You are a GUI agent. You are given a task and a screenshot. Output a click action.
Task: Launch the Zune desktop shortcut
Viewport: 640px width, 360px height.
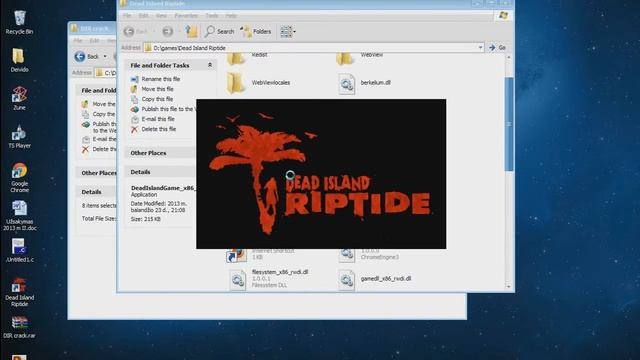(19, 98)
